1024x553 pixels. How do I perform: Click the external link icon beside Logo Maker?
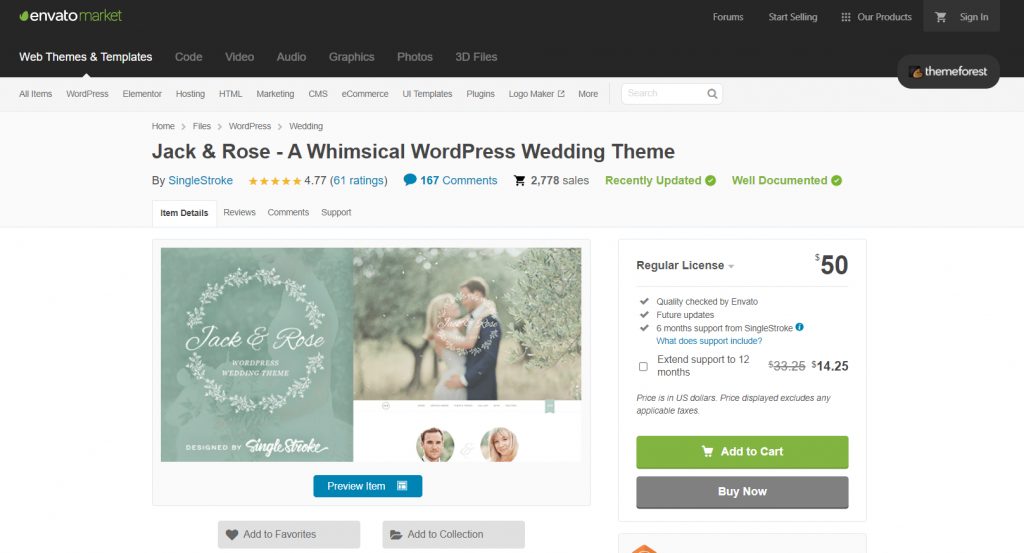[x=561, y=93]
